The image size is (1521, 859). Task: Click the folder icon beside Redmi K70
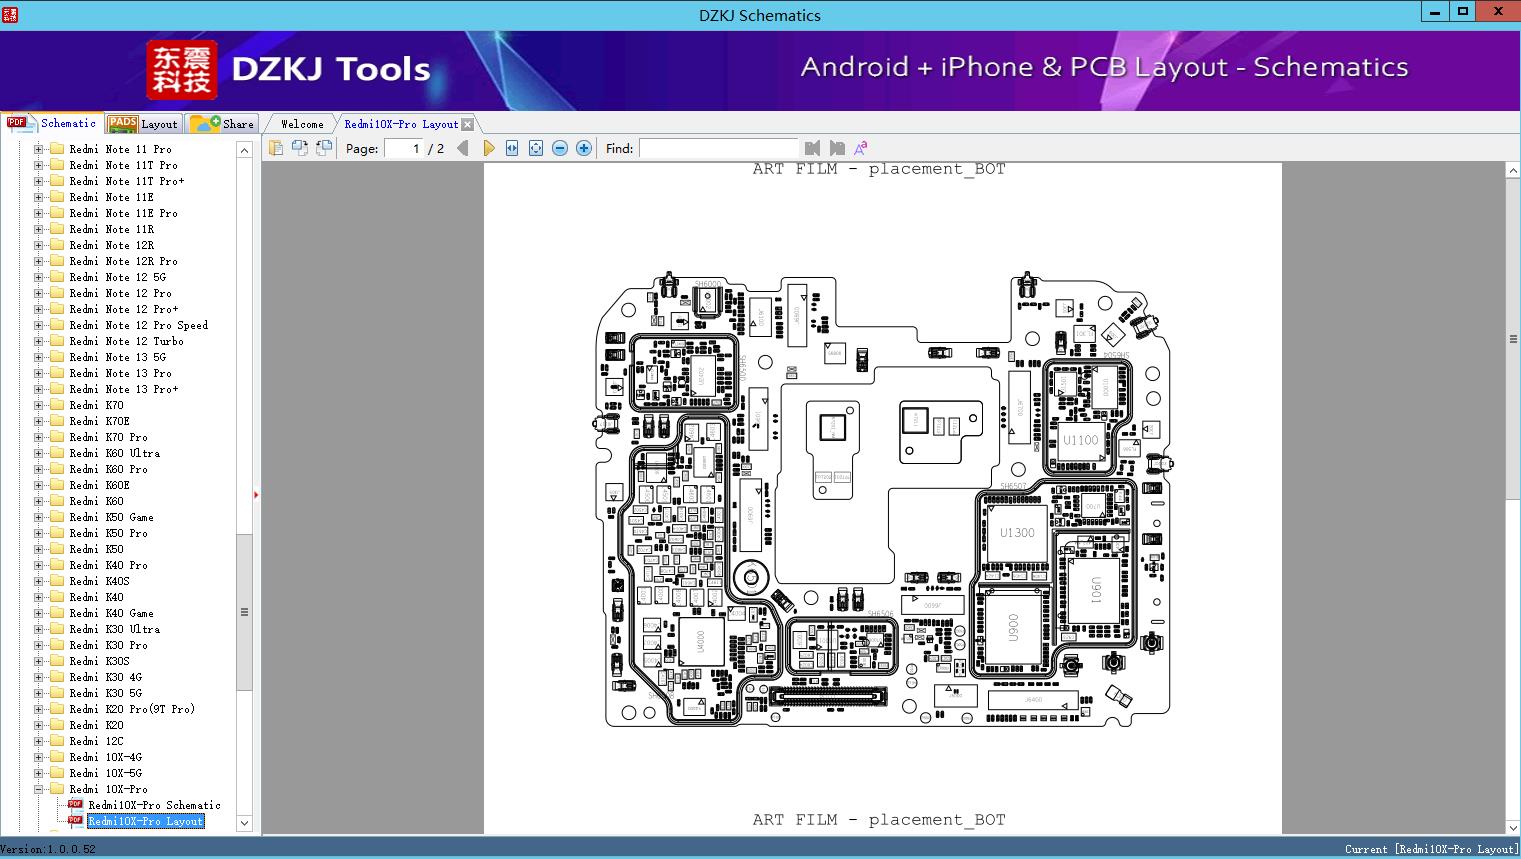pyautogui.click(x=57, y=405)
